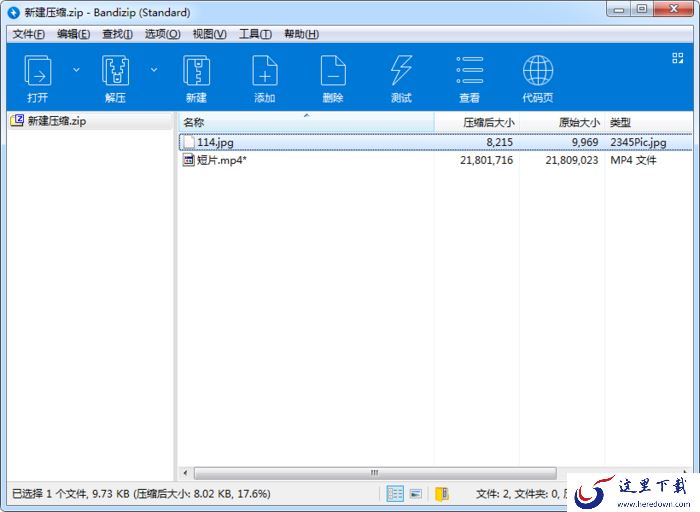The image size is (700, 512).
Task: Click the selection summary text in status bar
Action: coord(141,494)
